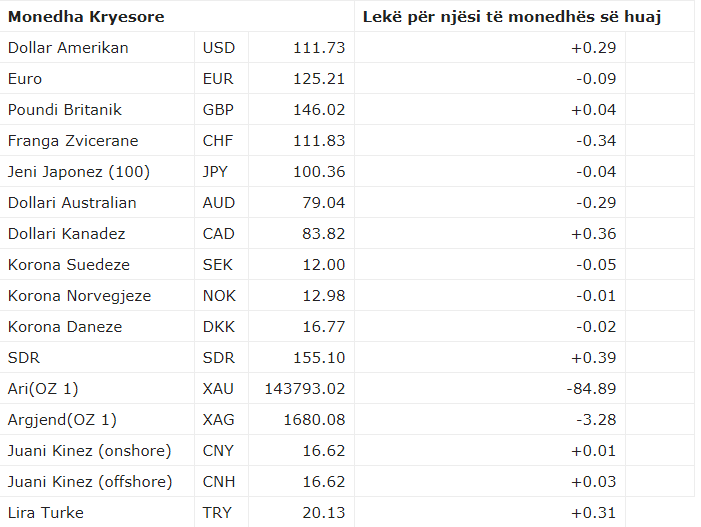The image size is (701, 527).
Task: Select the EUR currency code cell
Action: pos(219,79)
